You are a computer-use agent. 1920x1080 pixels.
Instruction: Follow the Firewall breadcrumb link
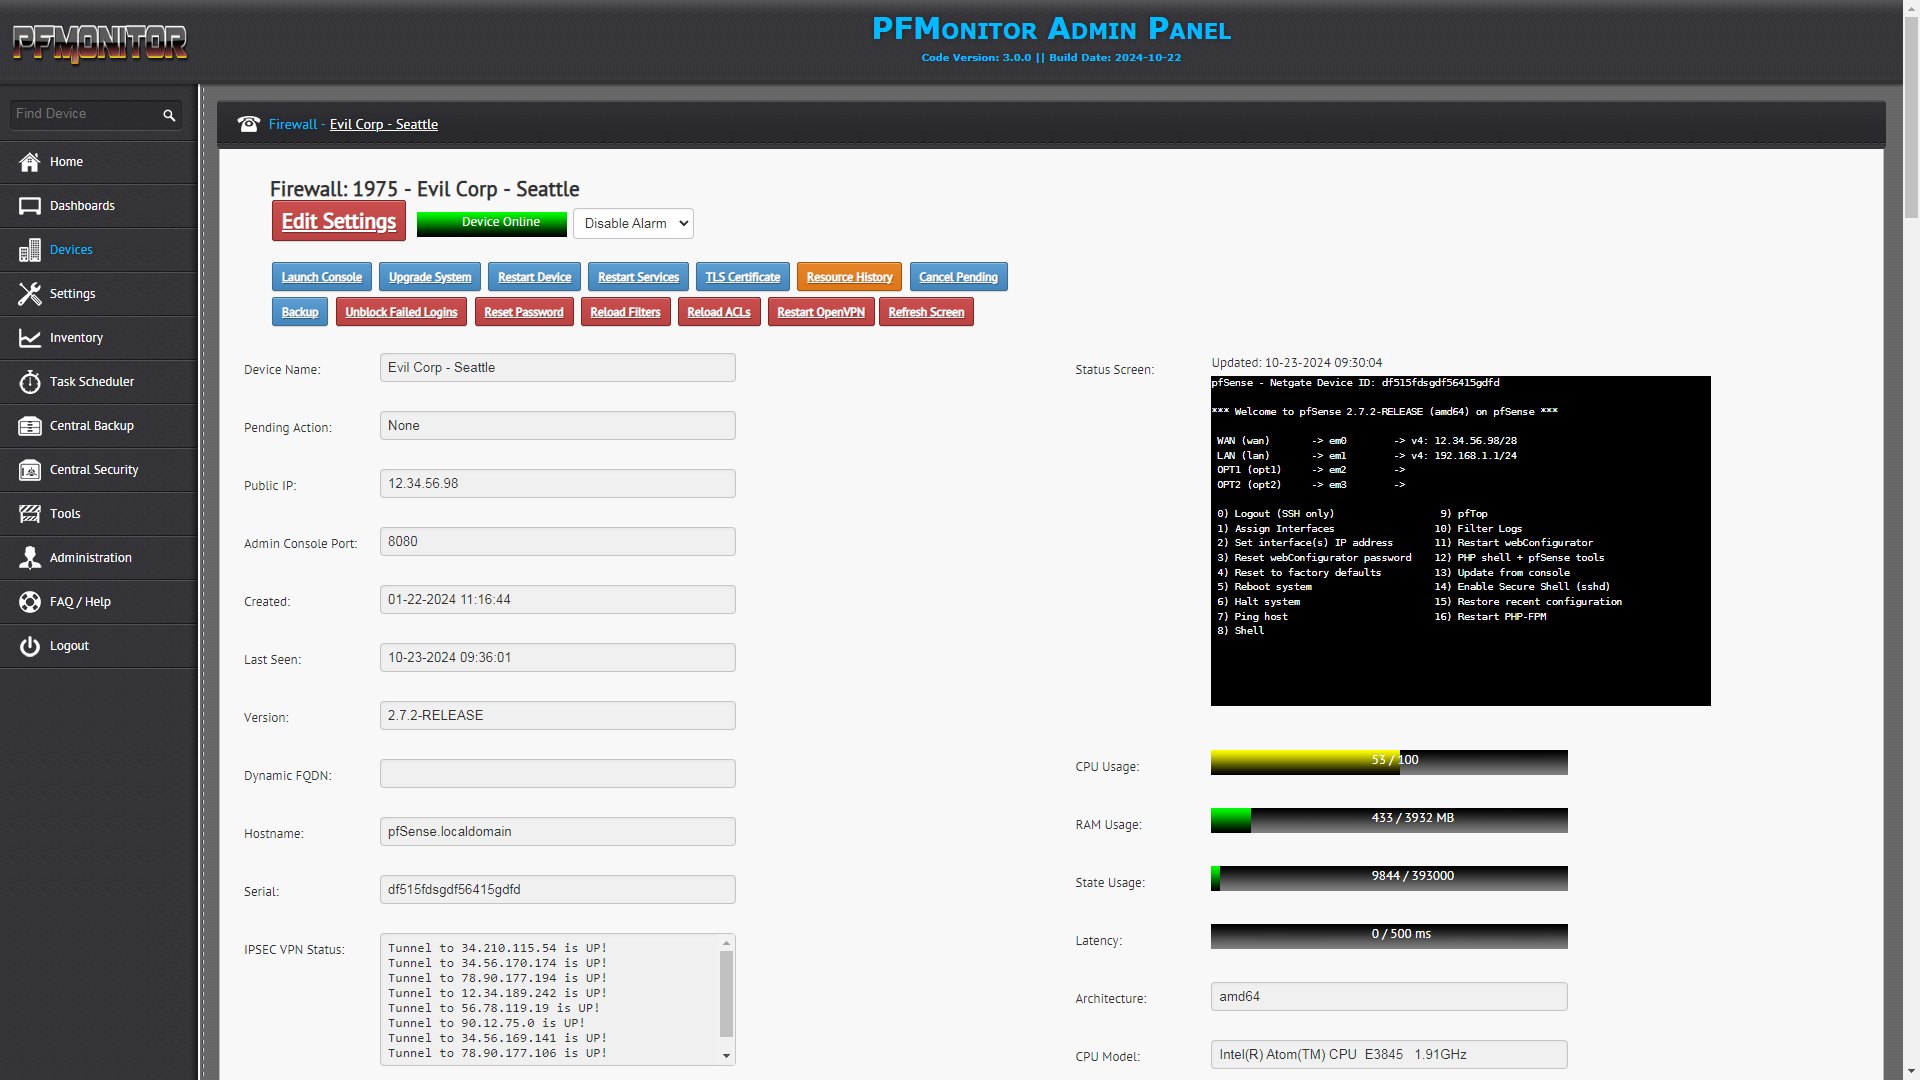(x=292, y=124)
